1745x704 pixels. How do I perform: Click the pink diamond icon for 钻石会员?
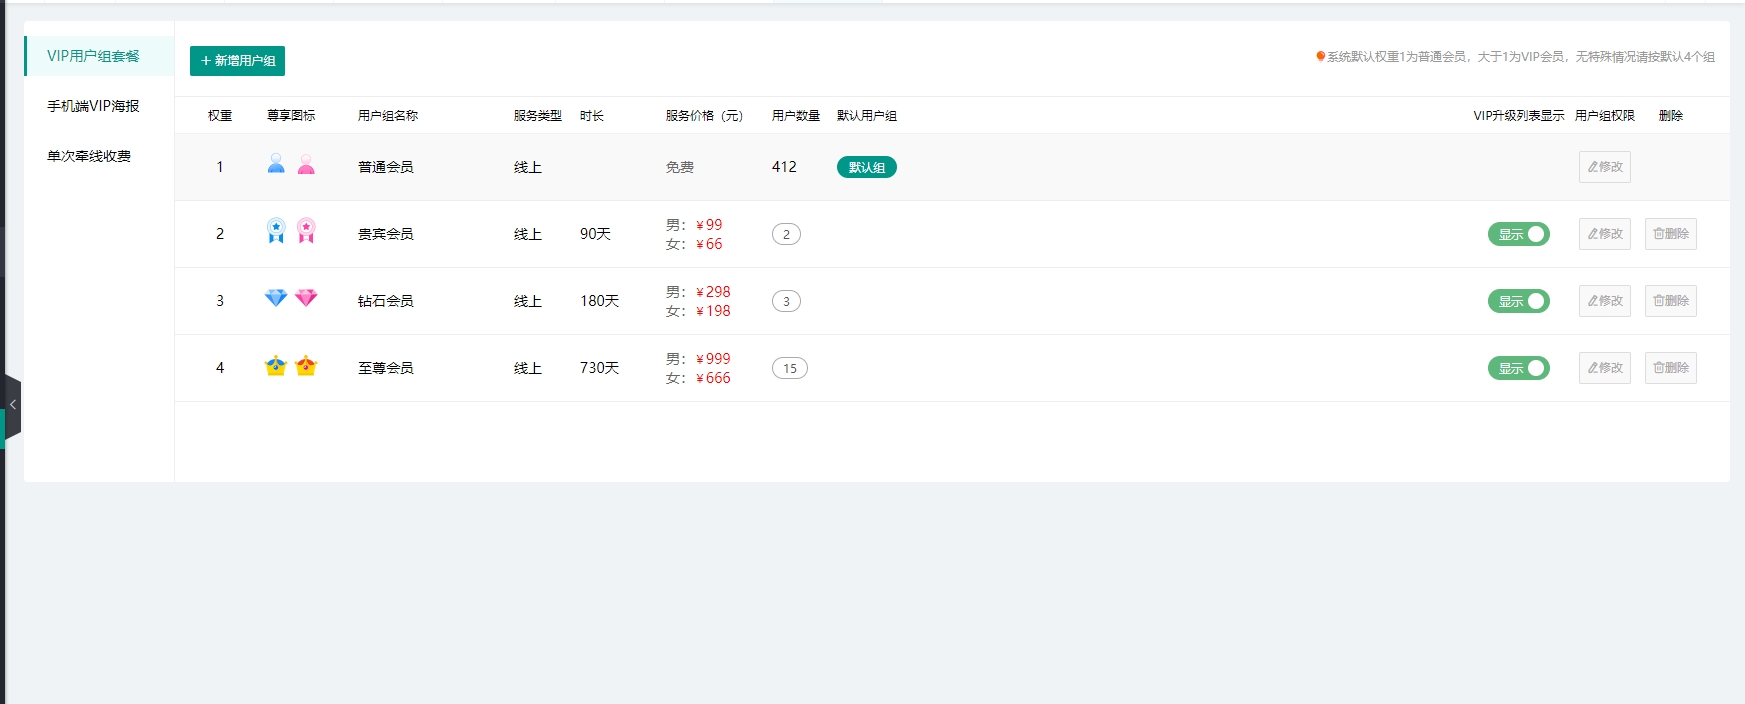(306, 298)
